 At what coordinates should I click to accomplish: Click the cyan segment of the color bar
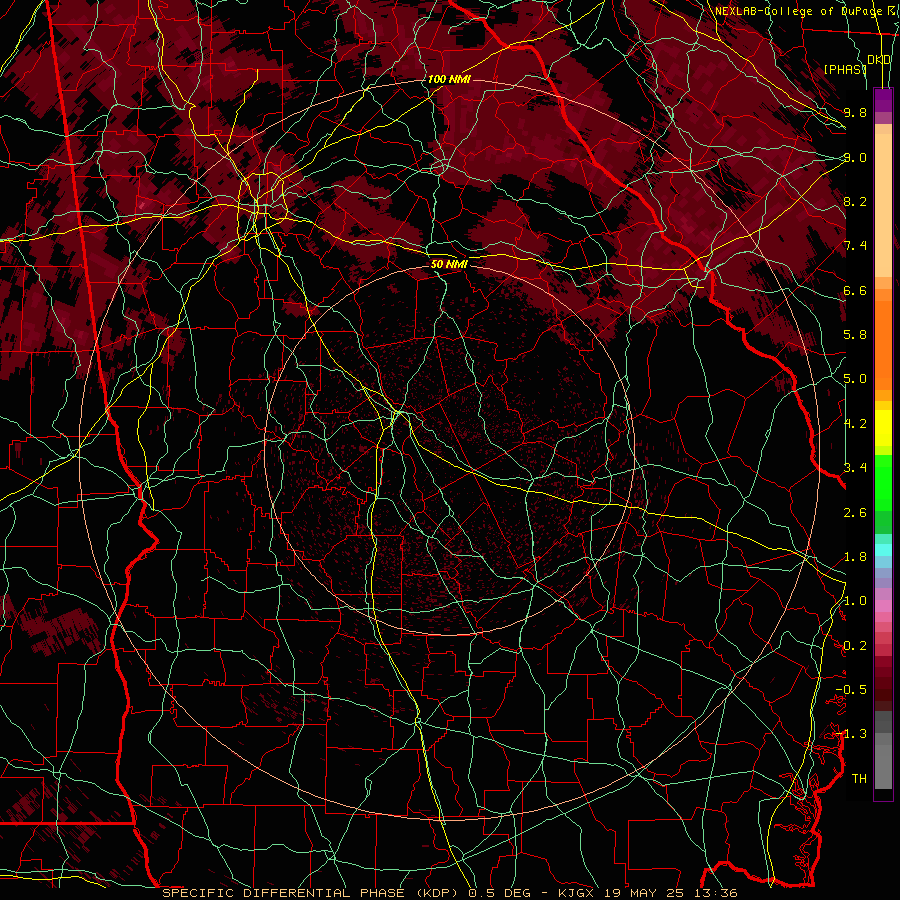pyautogui.click(x=883, y=550)
